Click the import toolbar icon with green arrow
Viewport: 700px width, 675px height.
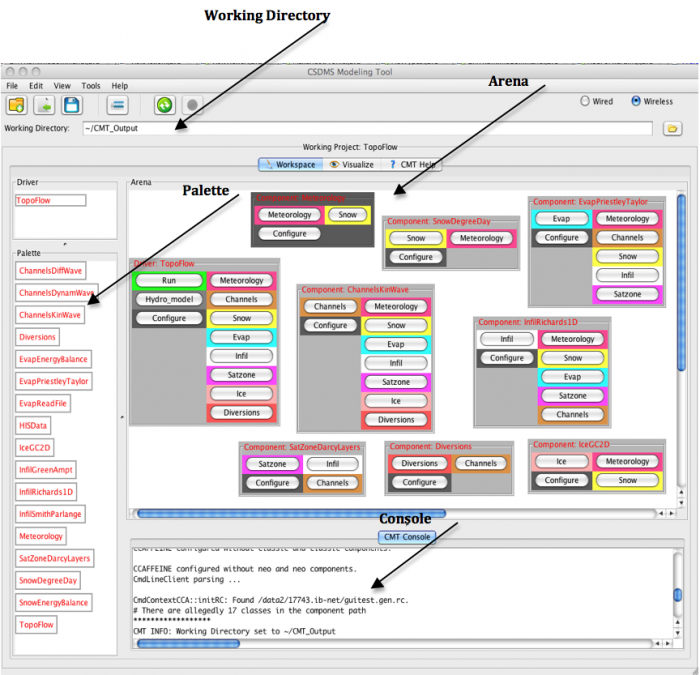pos(44,105)
